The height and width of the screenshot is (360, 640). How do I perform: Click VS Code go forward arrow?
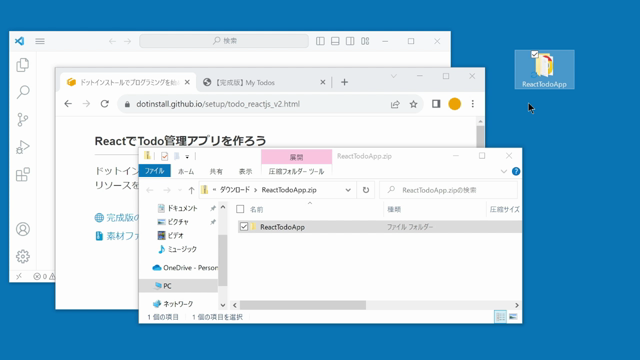tap(127, 41)
